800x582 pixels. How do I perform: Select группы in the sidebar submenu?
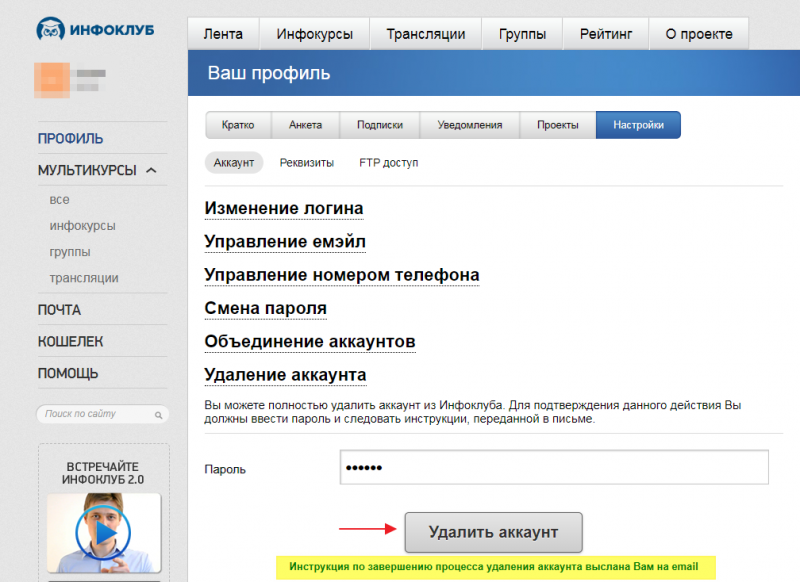pyautogui.click(x=70, y=251)
